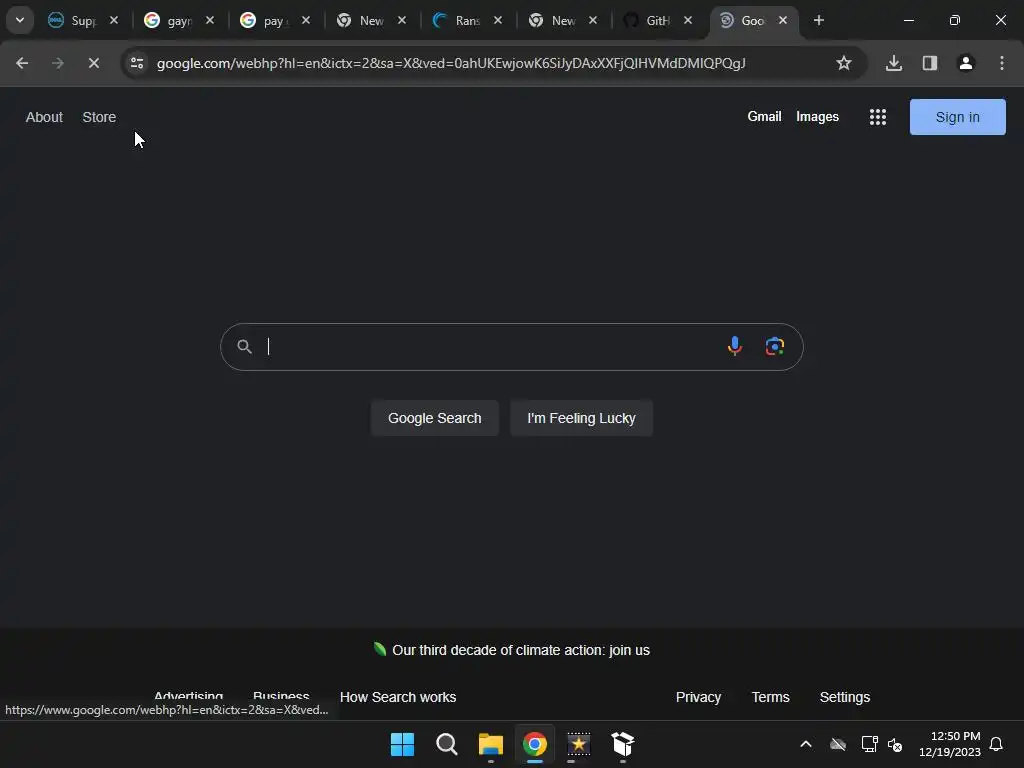Bookmark this page with the star
Image resolution: width=1024 pixels, height=768 pixels.
point(844,63)
